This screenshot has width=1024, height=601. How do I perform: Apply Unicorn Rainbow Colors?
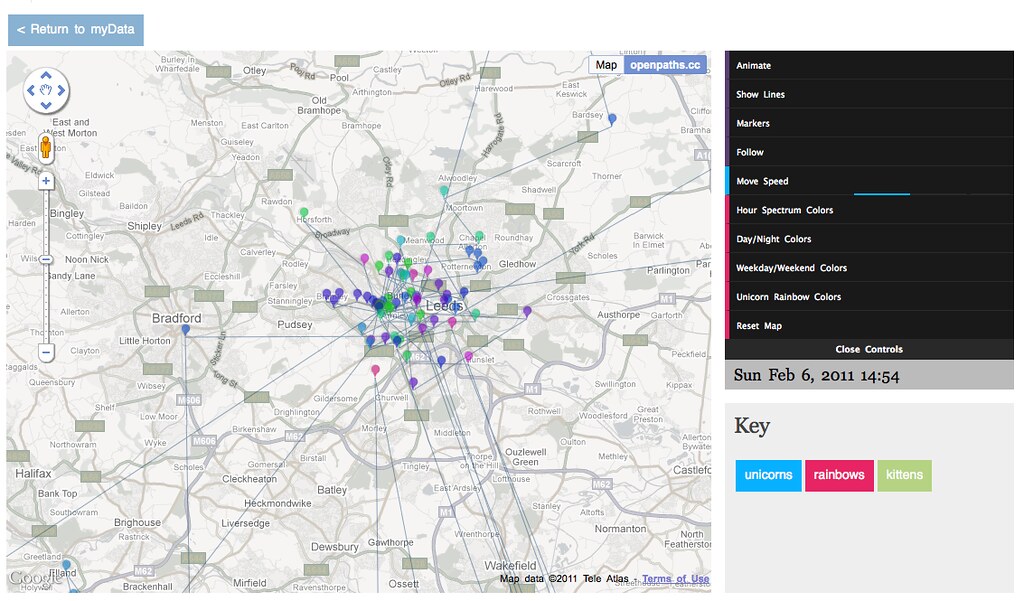click(x=869, y=297)
